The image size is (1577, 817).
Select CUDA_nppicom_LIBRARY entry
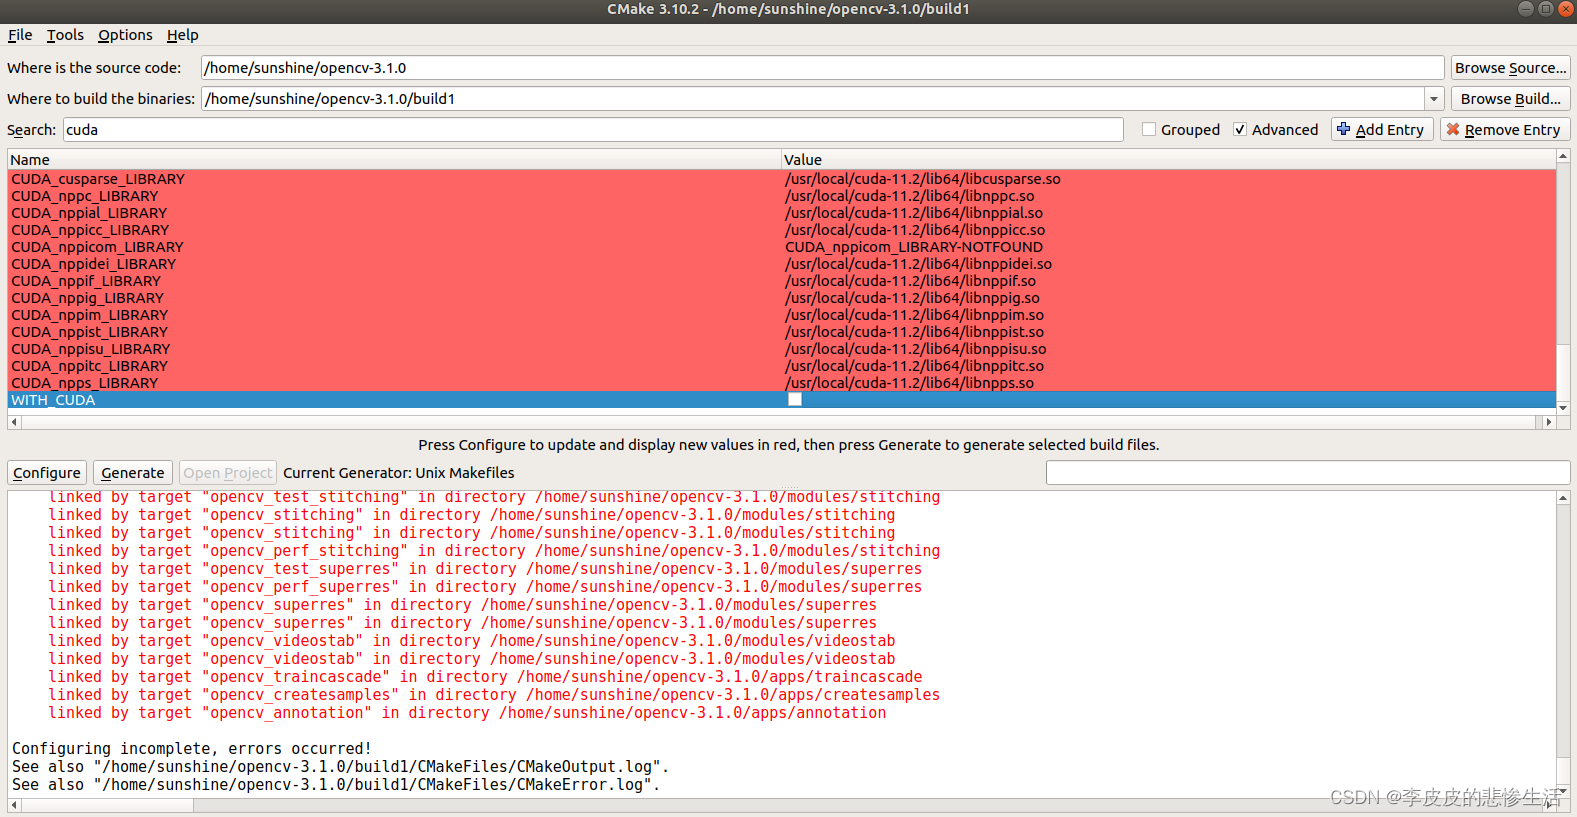click(97, 247)
